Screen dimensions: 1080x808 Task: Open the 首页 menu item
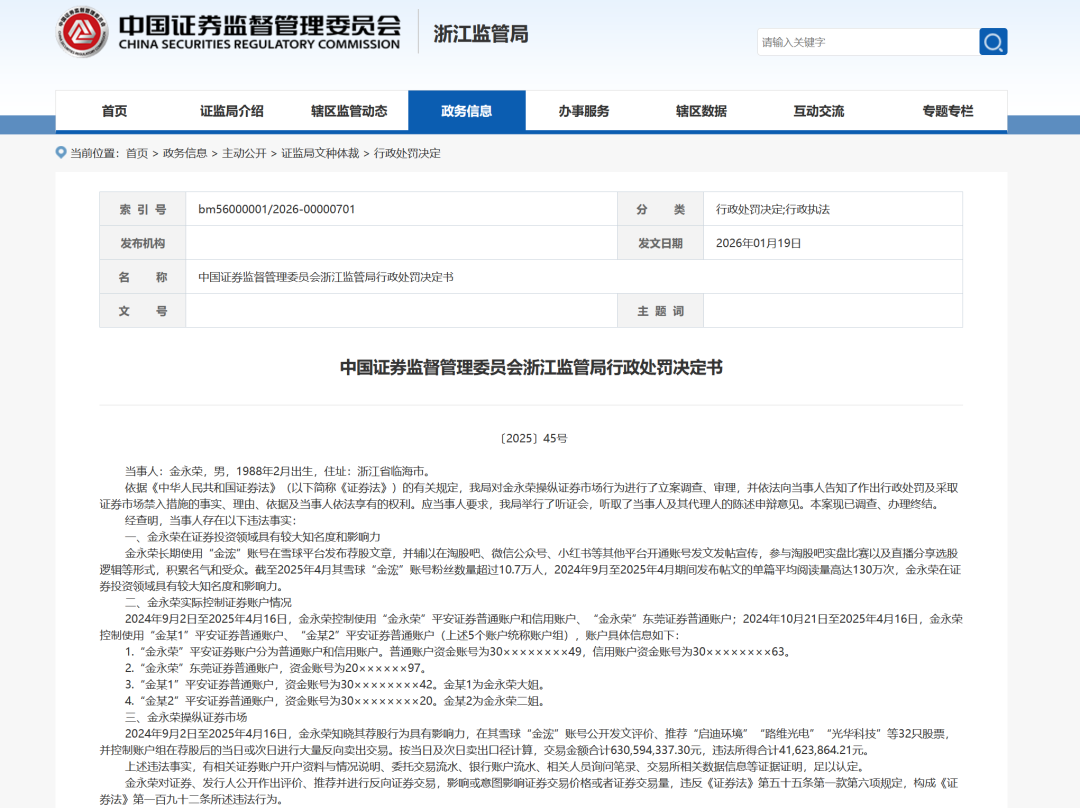coord(113,111)
